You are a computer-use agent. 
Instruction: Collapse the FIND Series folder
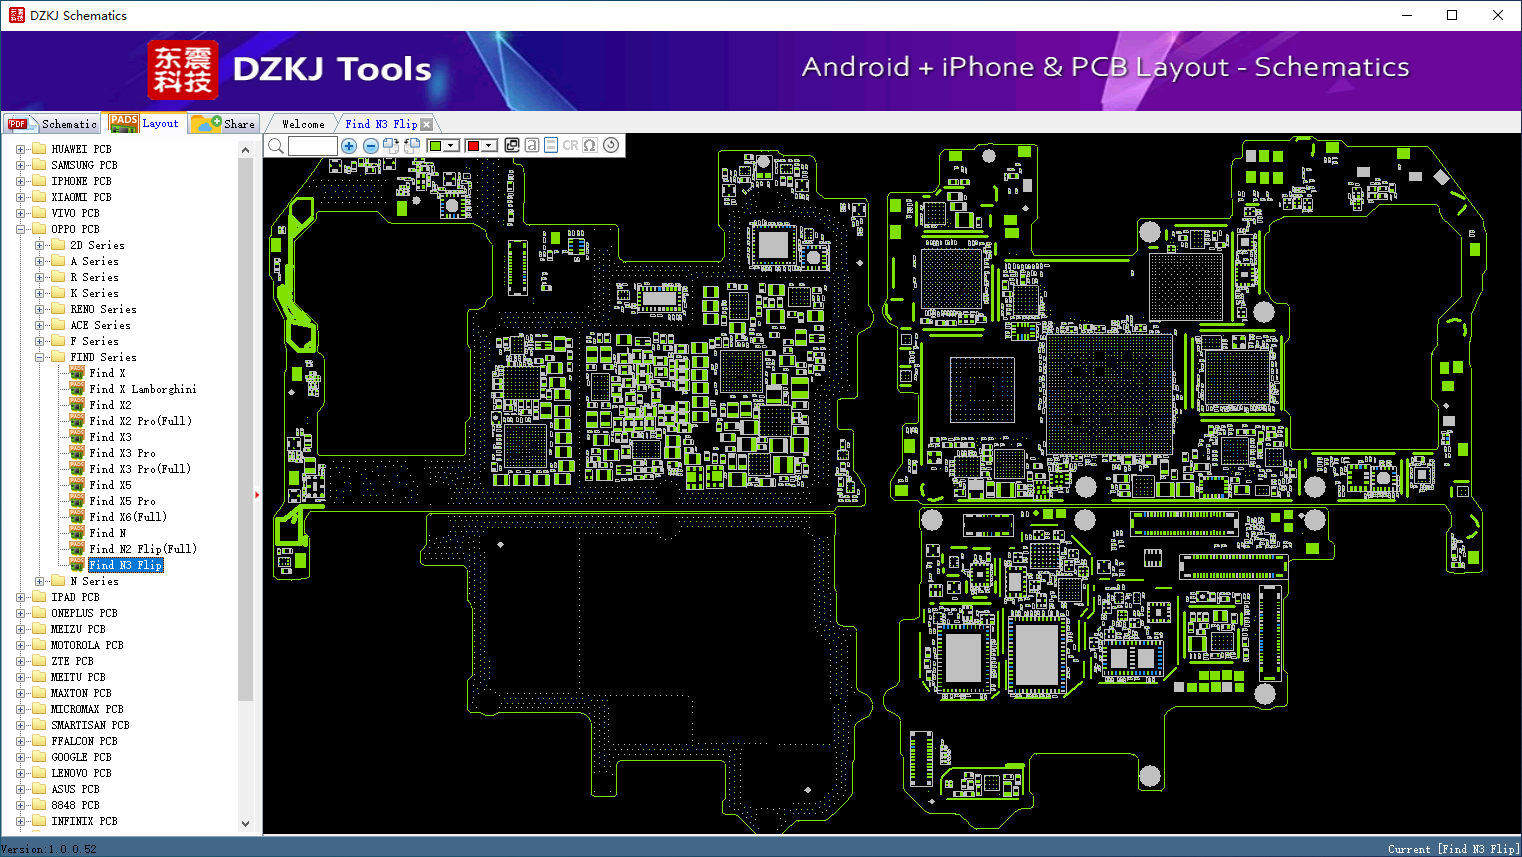coord(39,357)
